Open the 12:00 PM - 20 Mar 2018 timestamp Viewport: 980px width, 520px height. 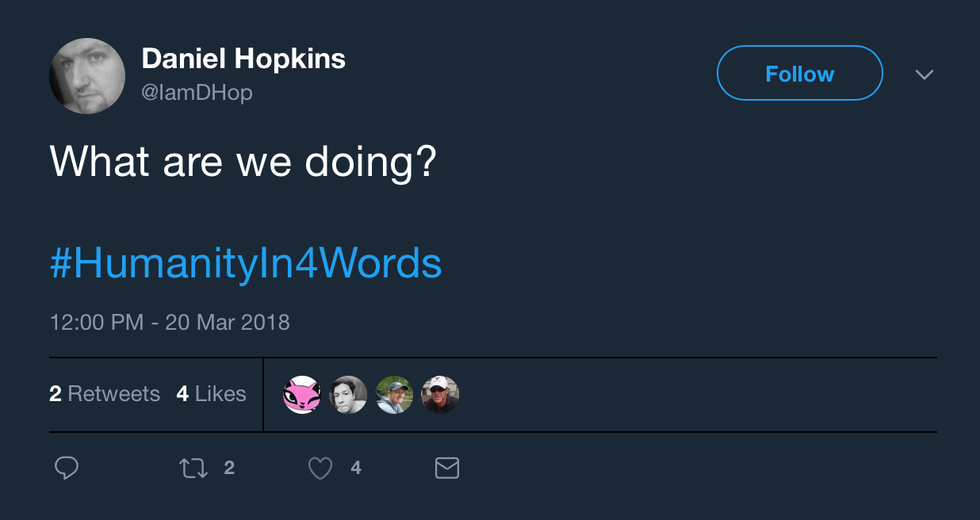click(169, 322)
